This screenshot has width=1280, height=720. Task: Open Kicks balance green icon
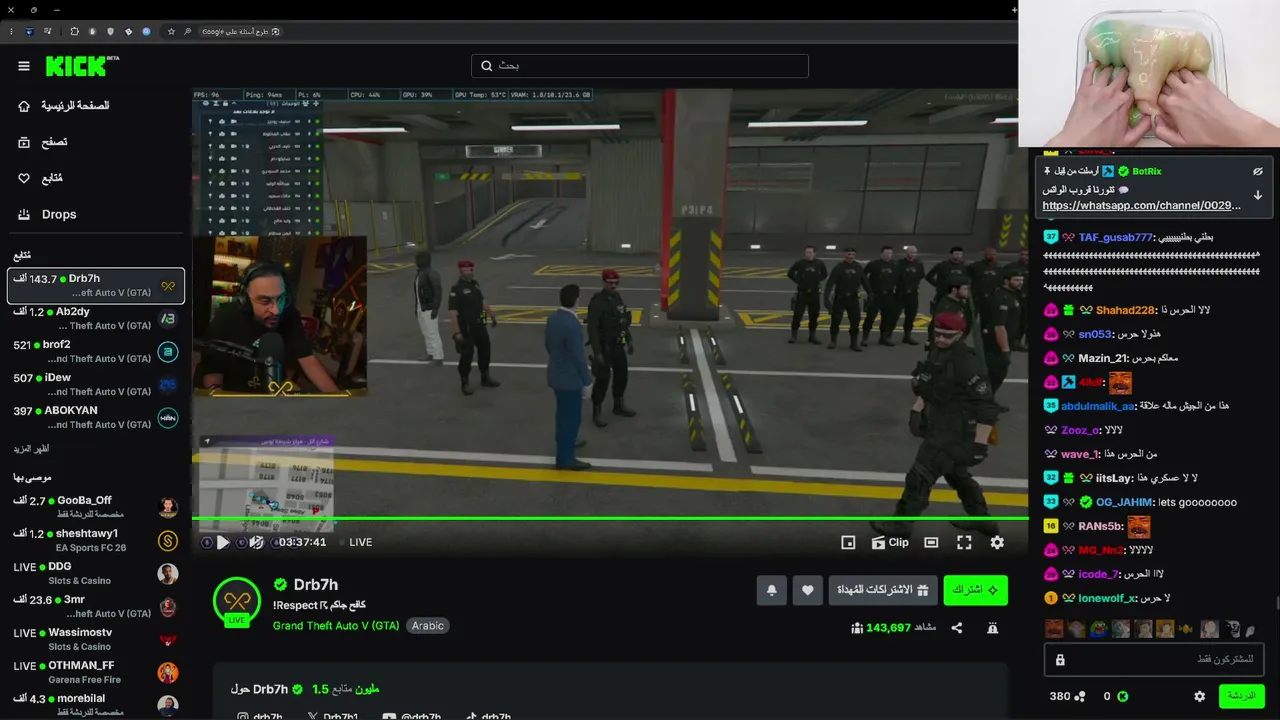point(1122,696)
